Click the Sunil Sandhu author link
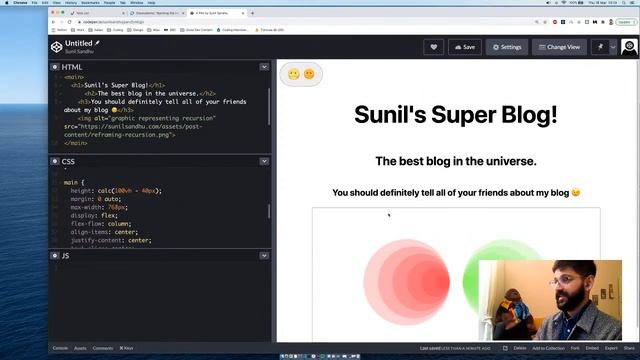This screenshot has height=360, width=640. (x=79, y=51)
